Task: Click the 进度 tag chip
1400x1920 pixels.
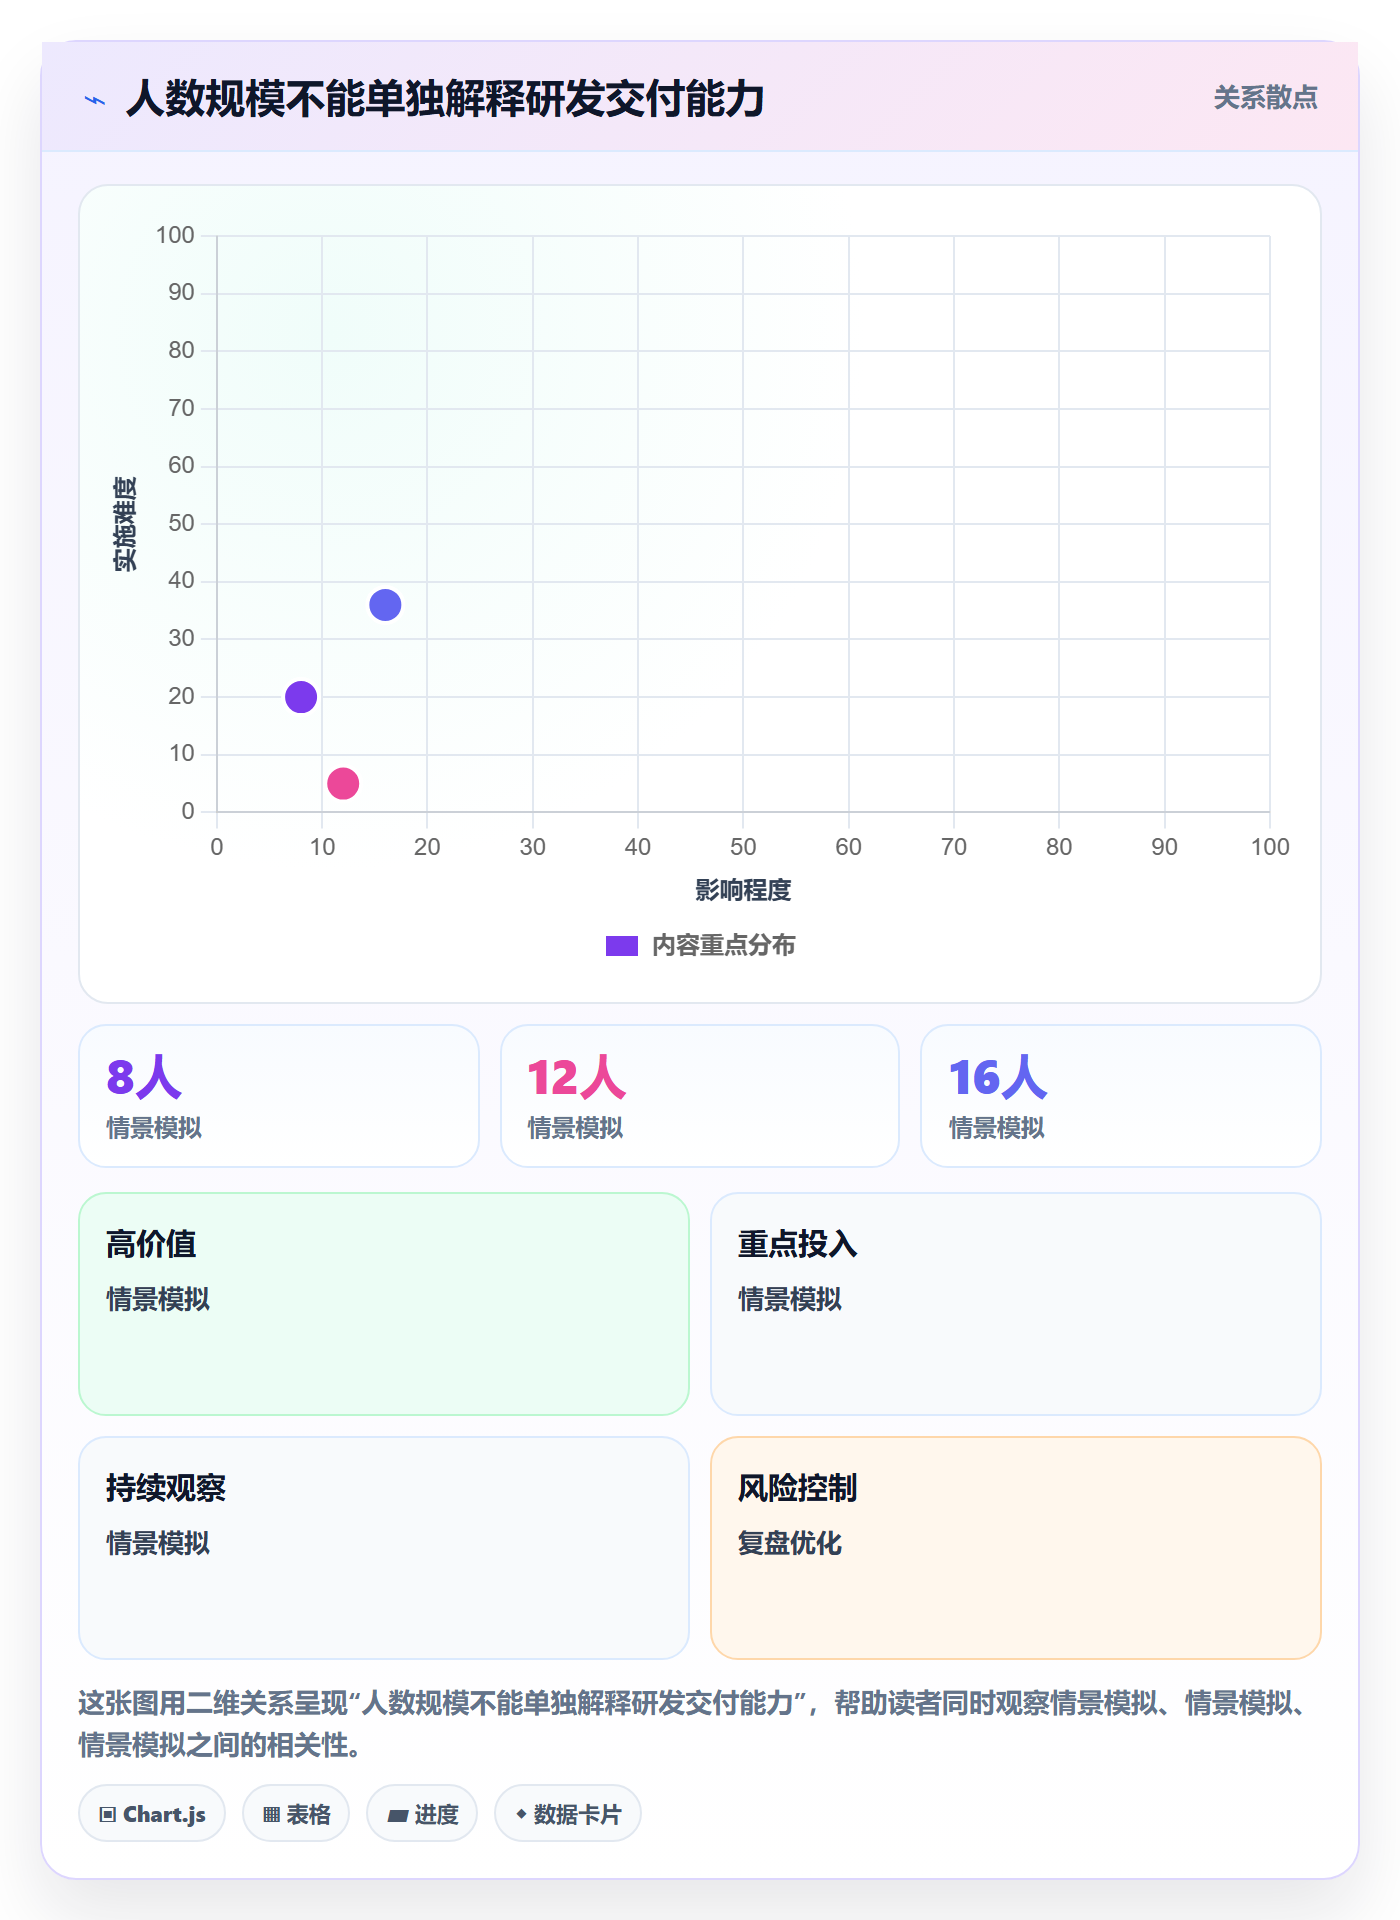Action: [x=422, y=1814]
